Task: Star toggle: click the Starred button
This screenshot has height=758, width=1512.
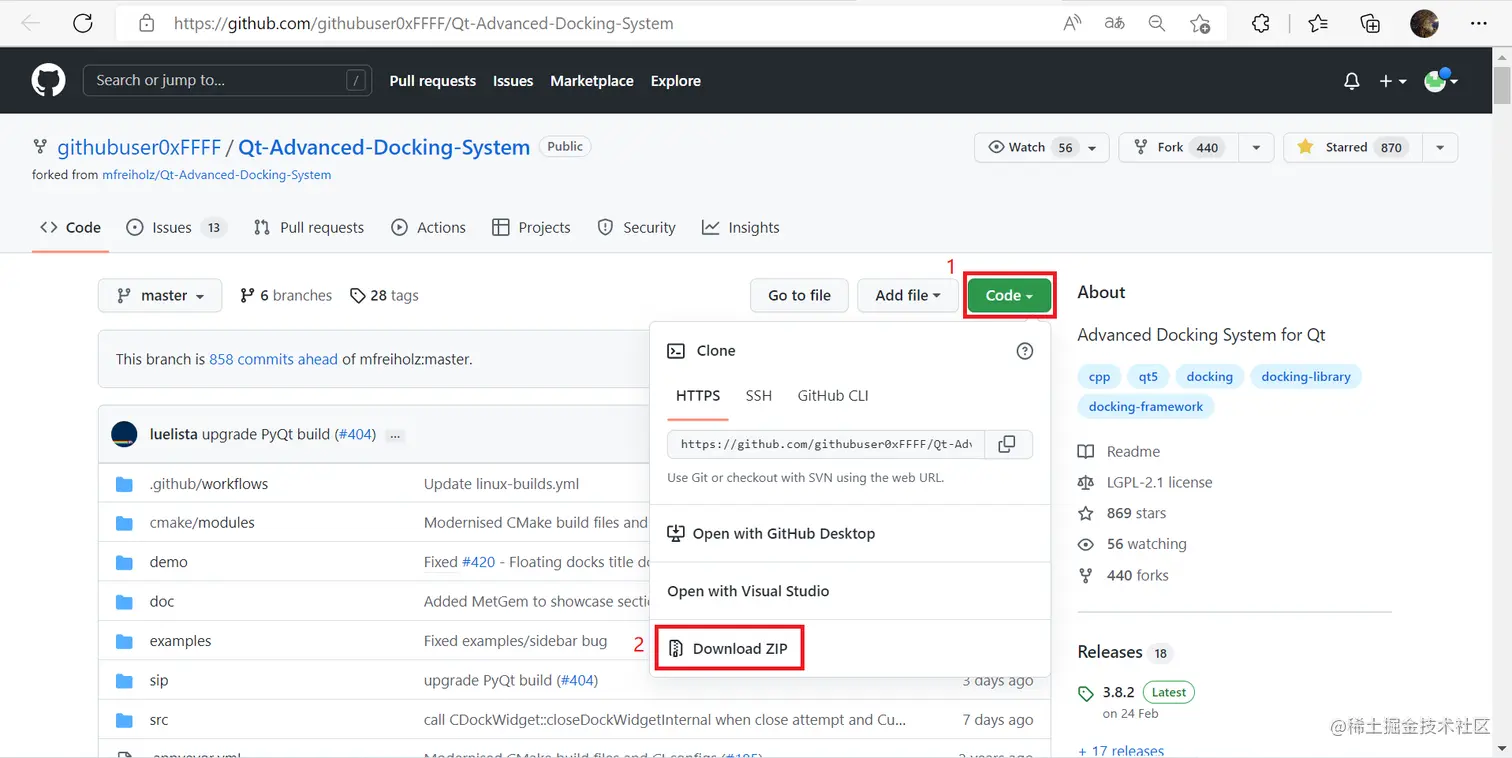Action: coord(1352,147)
